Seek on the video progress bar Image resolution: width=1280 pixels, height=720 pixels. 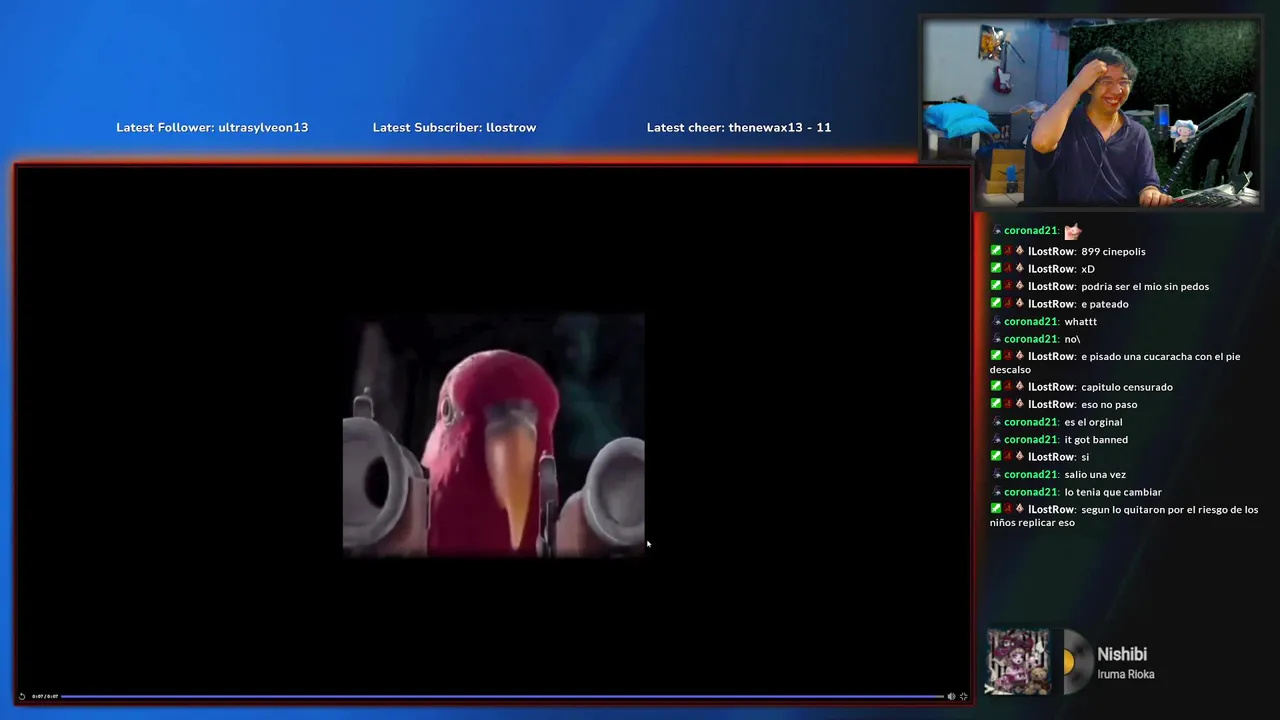coord(502,696)
